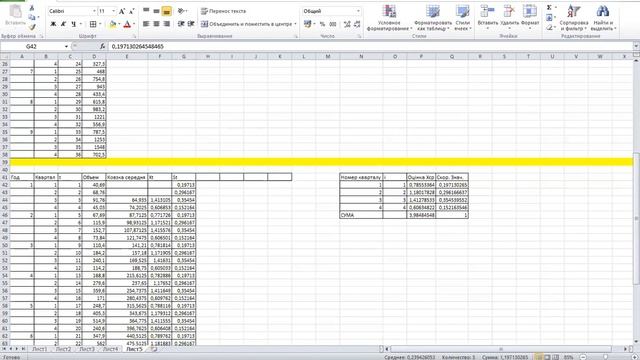640x360 pixels.
Task: Open Стили ячеек cell styles gallery
Action: coord(463,18)
